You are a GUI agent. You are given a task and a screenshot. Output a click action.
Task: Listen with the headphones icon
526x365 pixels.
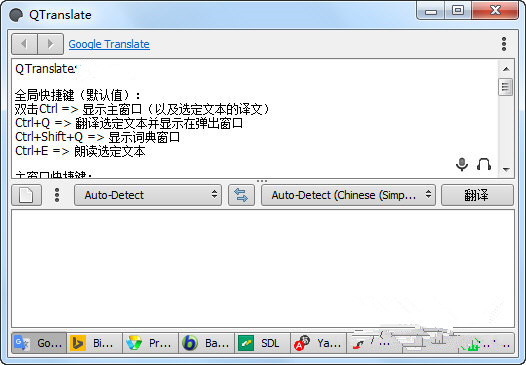tap(484, 164)
